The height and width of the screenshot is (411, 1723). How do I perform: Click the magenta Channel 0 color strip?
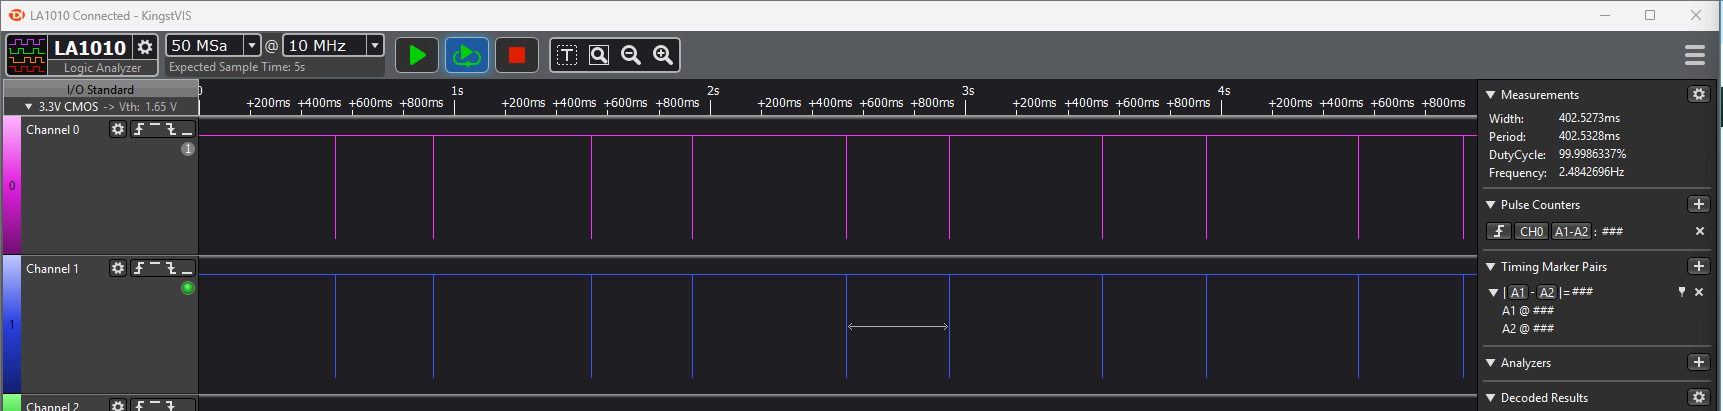[11, 185]
